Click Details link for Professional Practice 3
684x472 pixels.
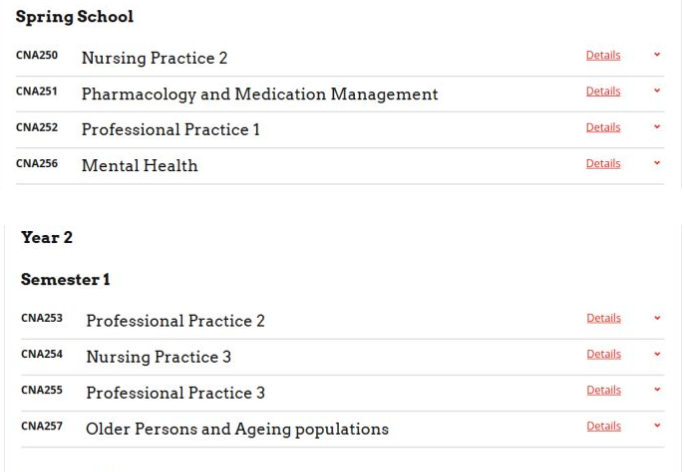(603, 391)
